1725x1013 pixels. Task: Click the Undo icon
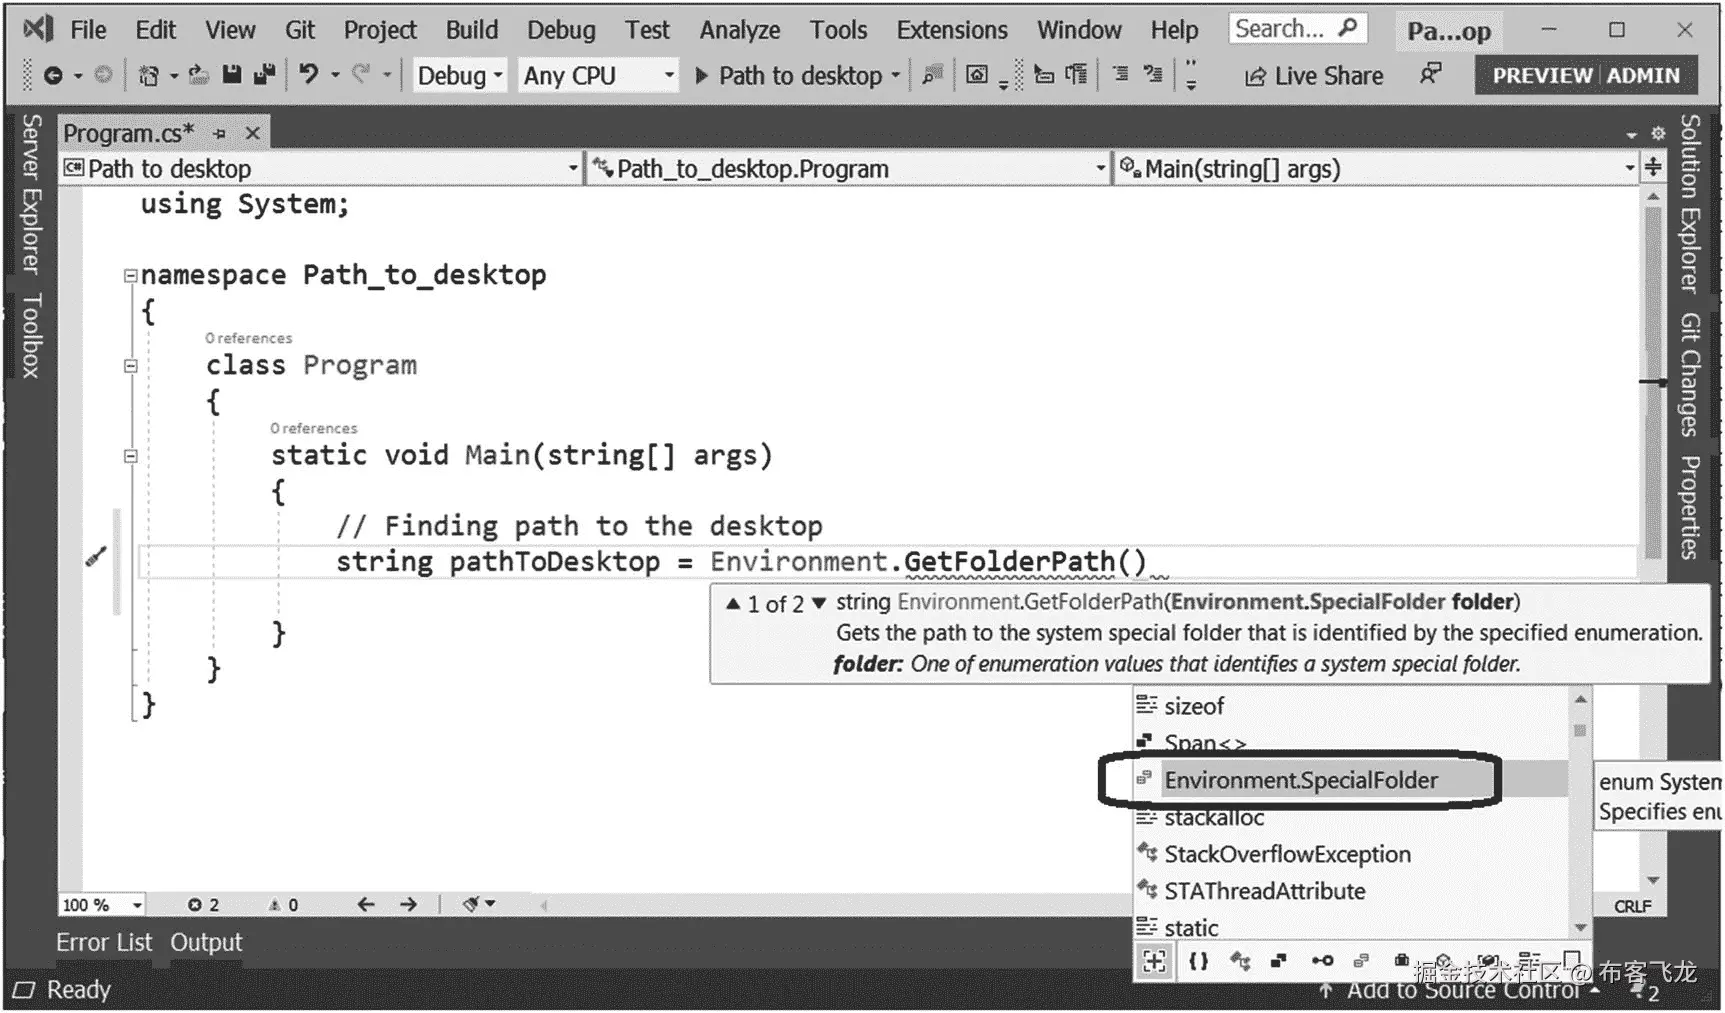click(308, 75)
